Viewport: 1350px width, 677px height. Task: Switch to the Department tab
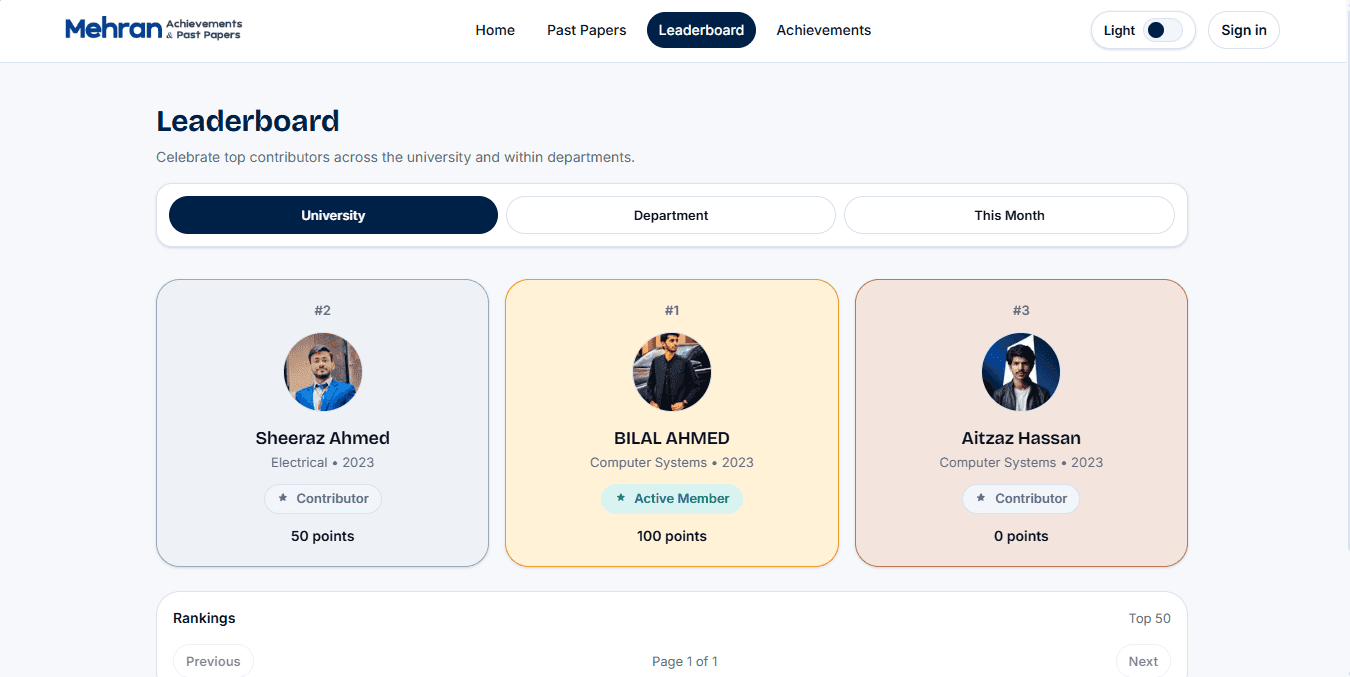point(671,215)
